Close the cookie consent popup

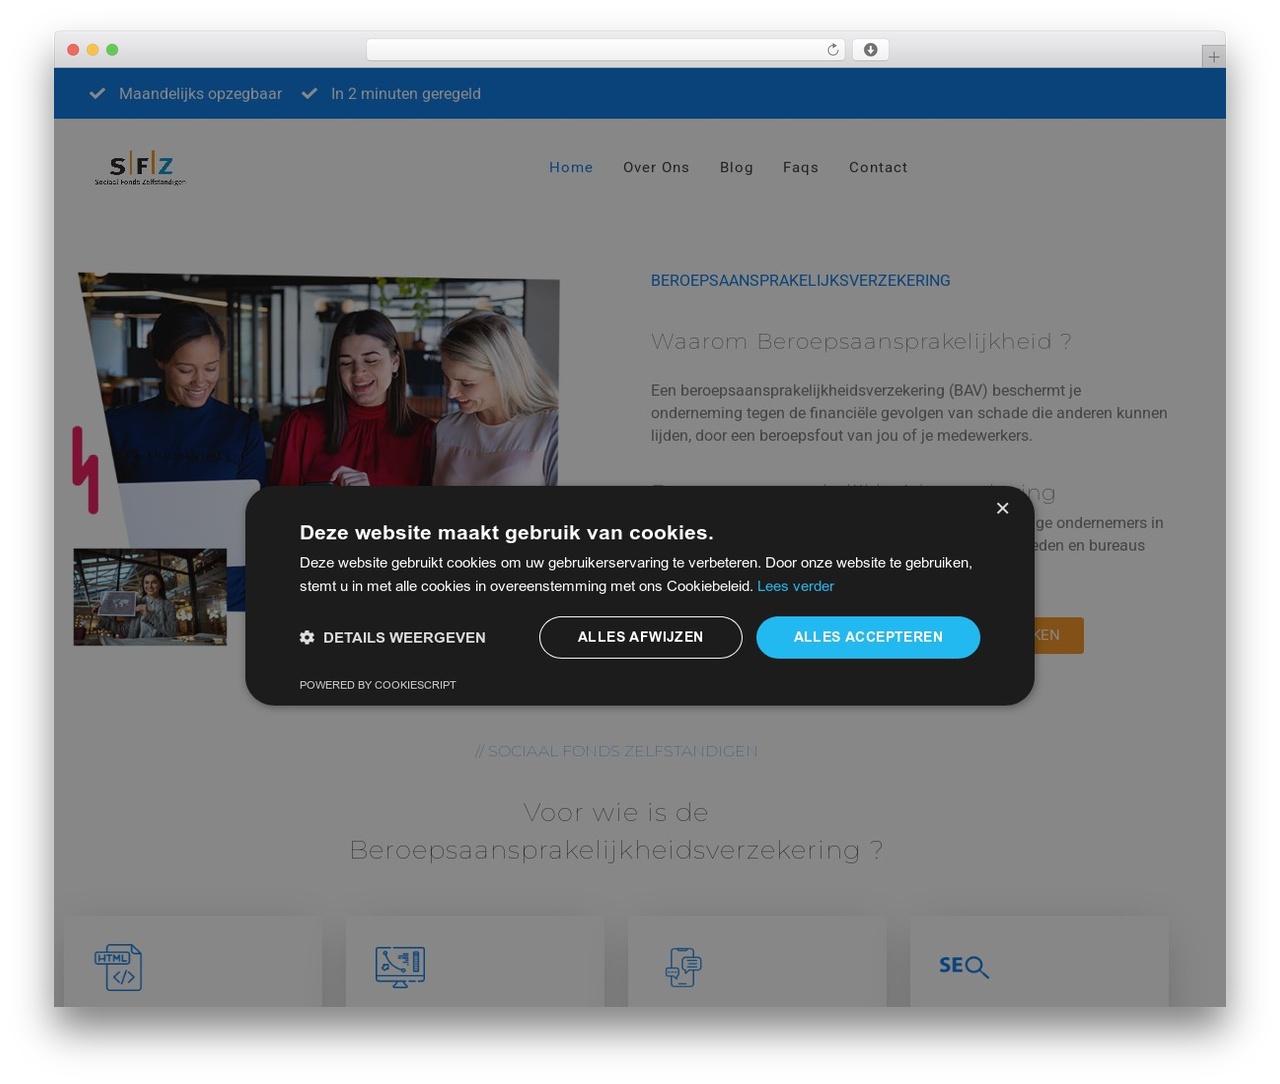click(1002, 508)
